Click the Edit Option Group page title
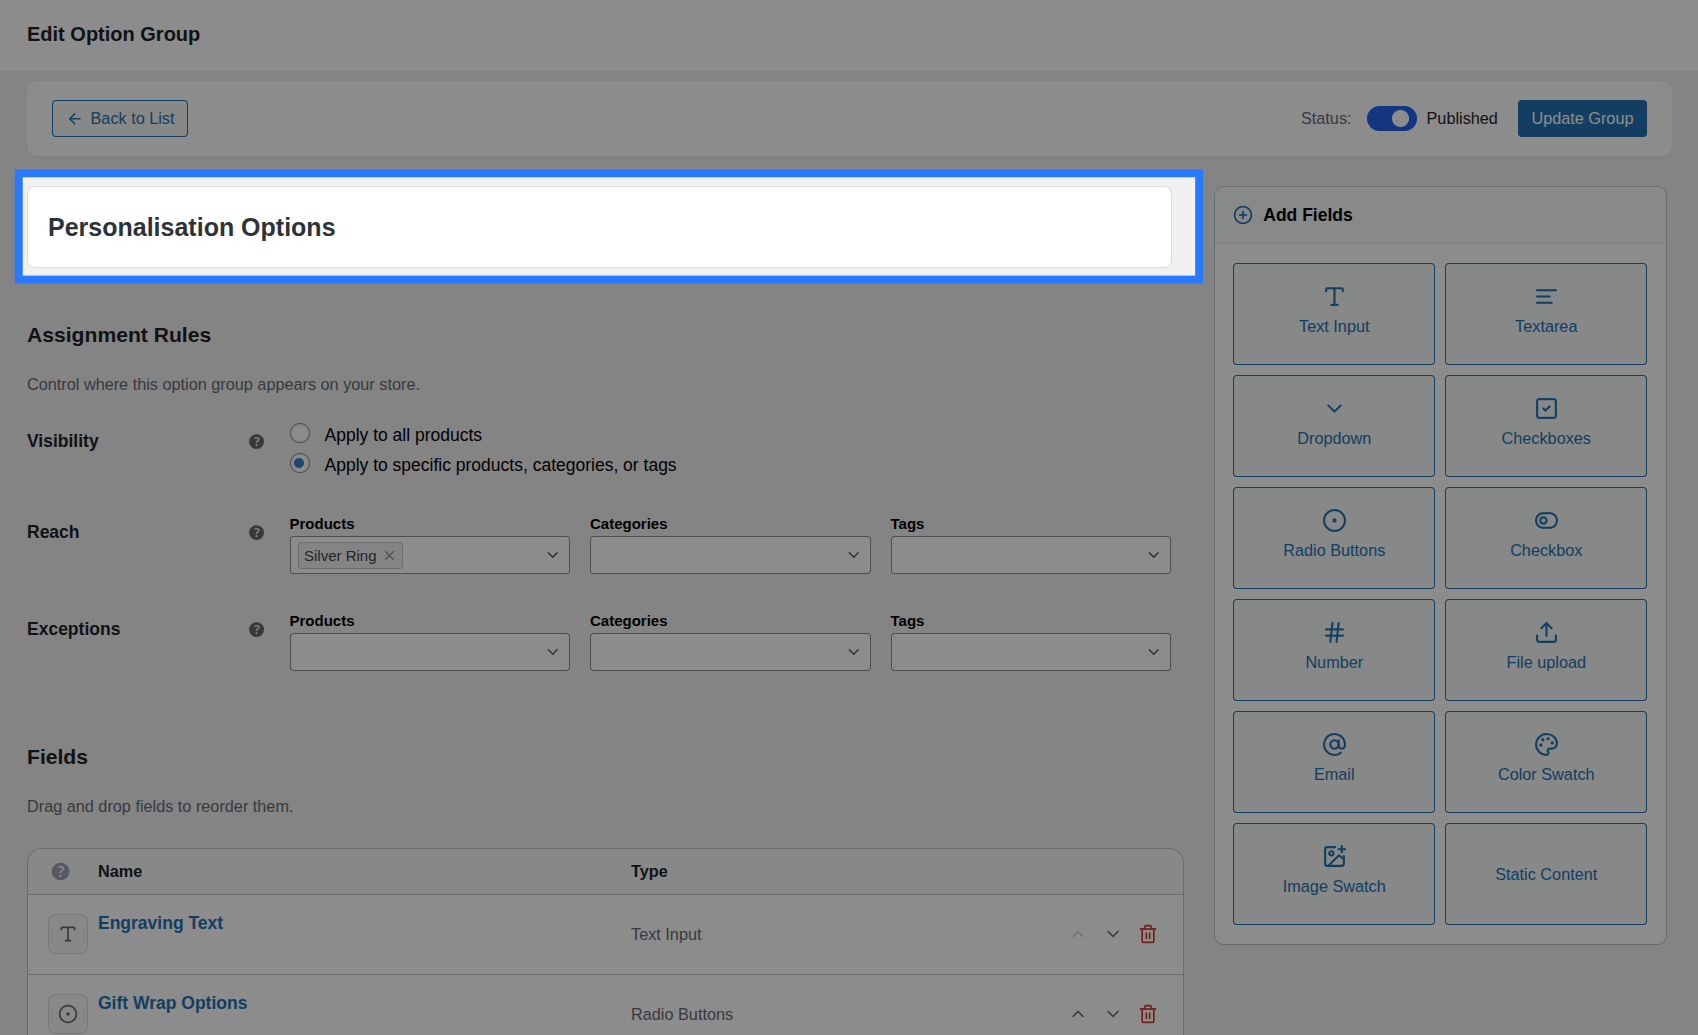 point(113,34)
